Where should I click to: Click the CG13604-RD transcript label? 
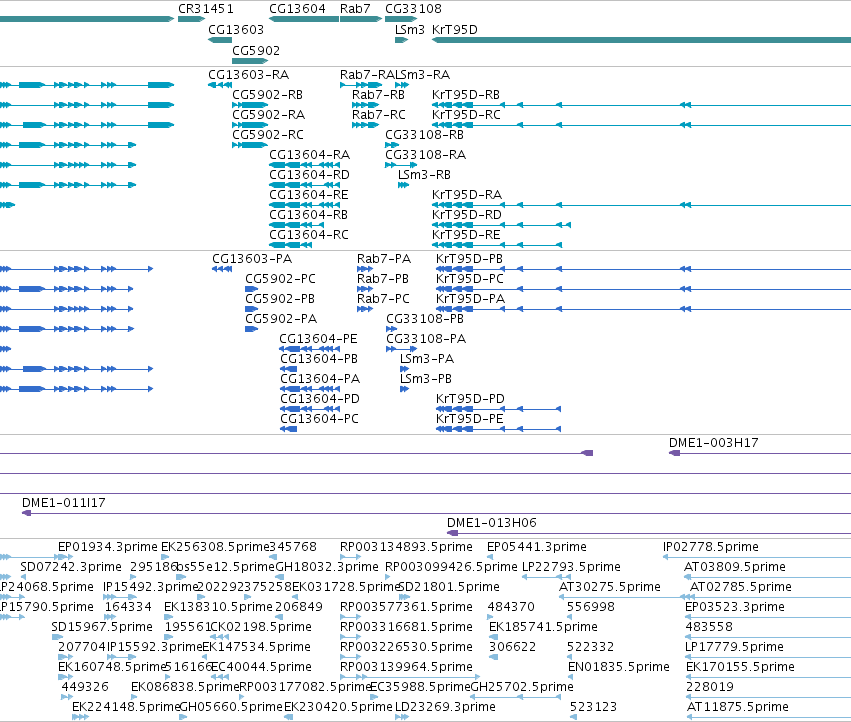click(309, 175)
